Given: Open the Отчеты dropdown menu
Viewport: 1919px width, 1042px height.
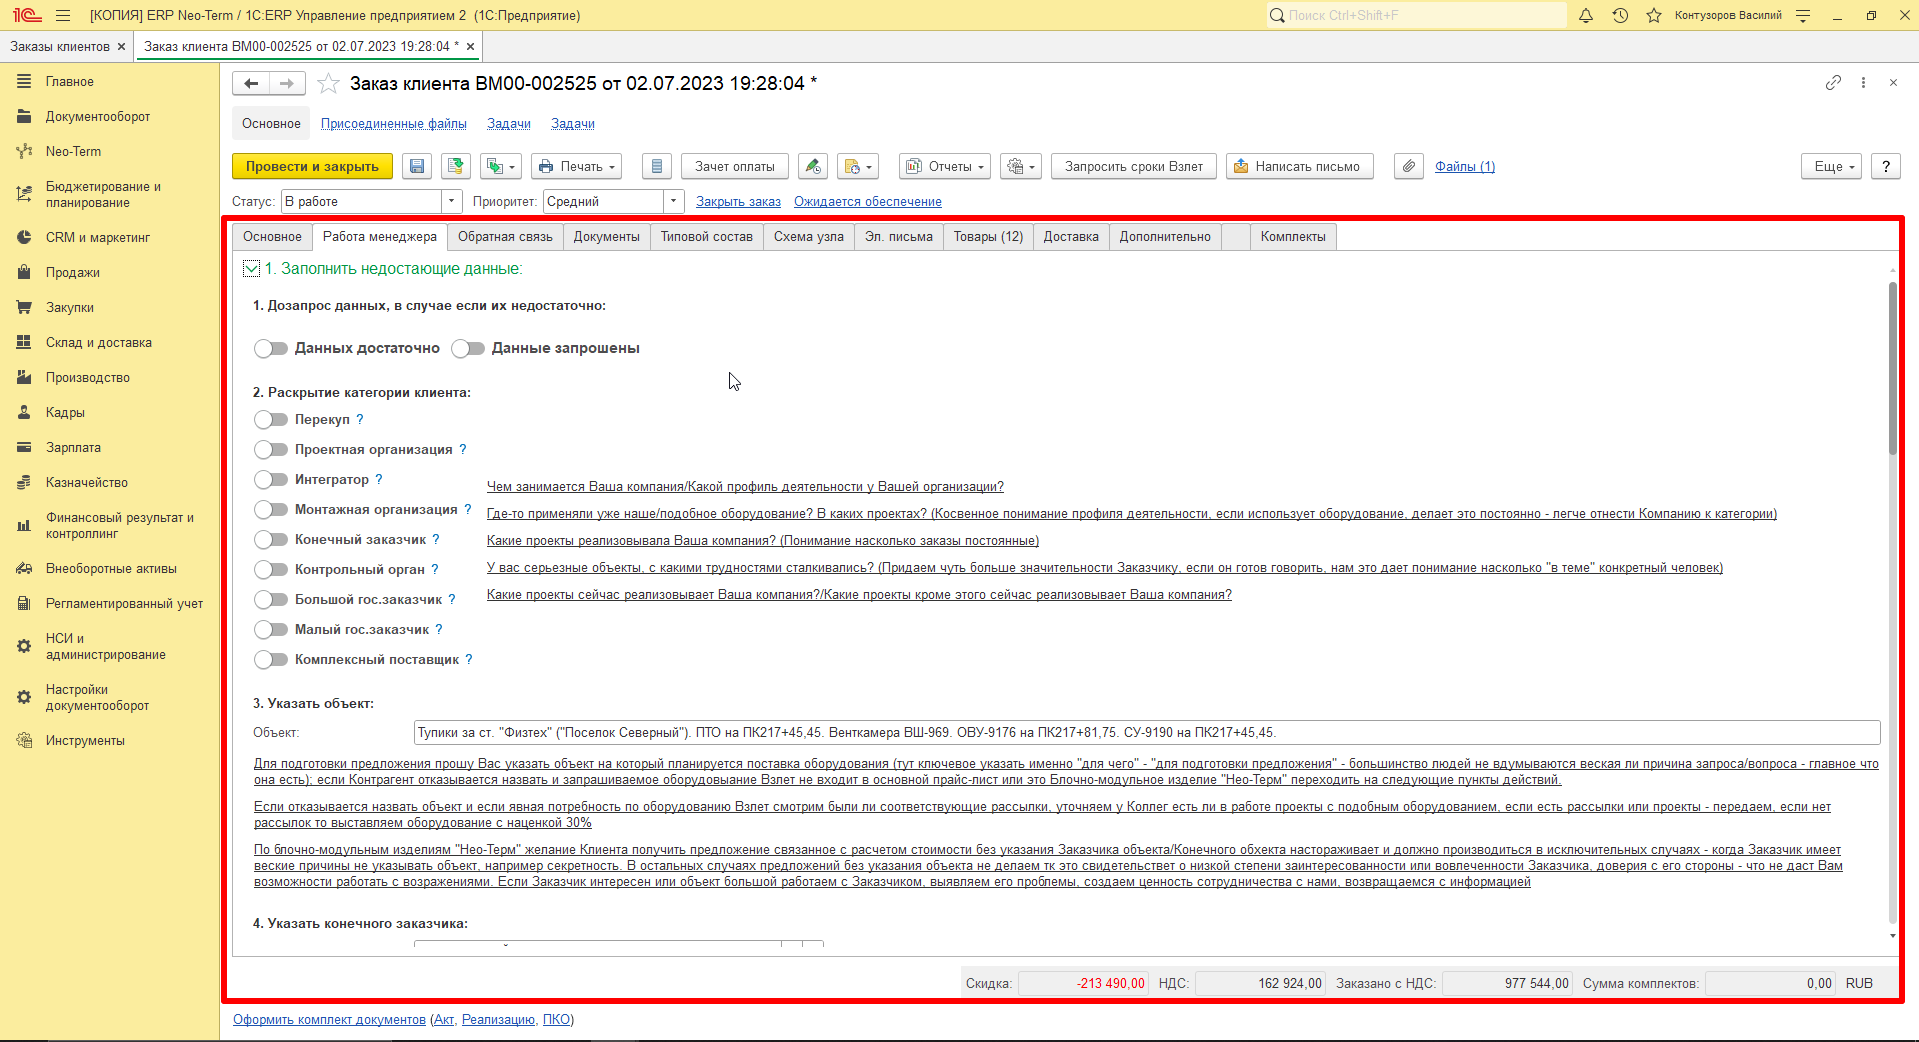Looking at the screenshot, I should (x=945, y=166).
